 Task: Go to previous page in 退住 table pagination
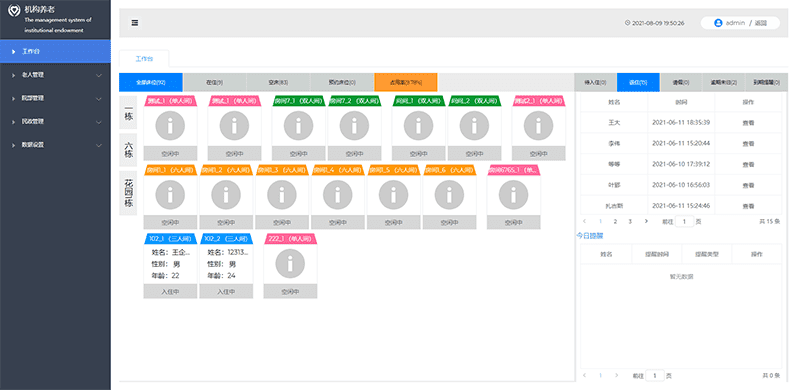pos(585,221)
